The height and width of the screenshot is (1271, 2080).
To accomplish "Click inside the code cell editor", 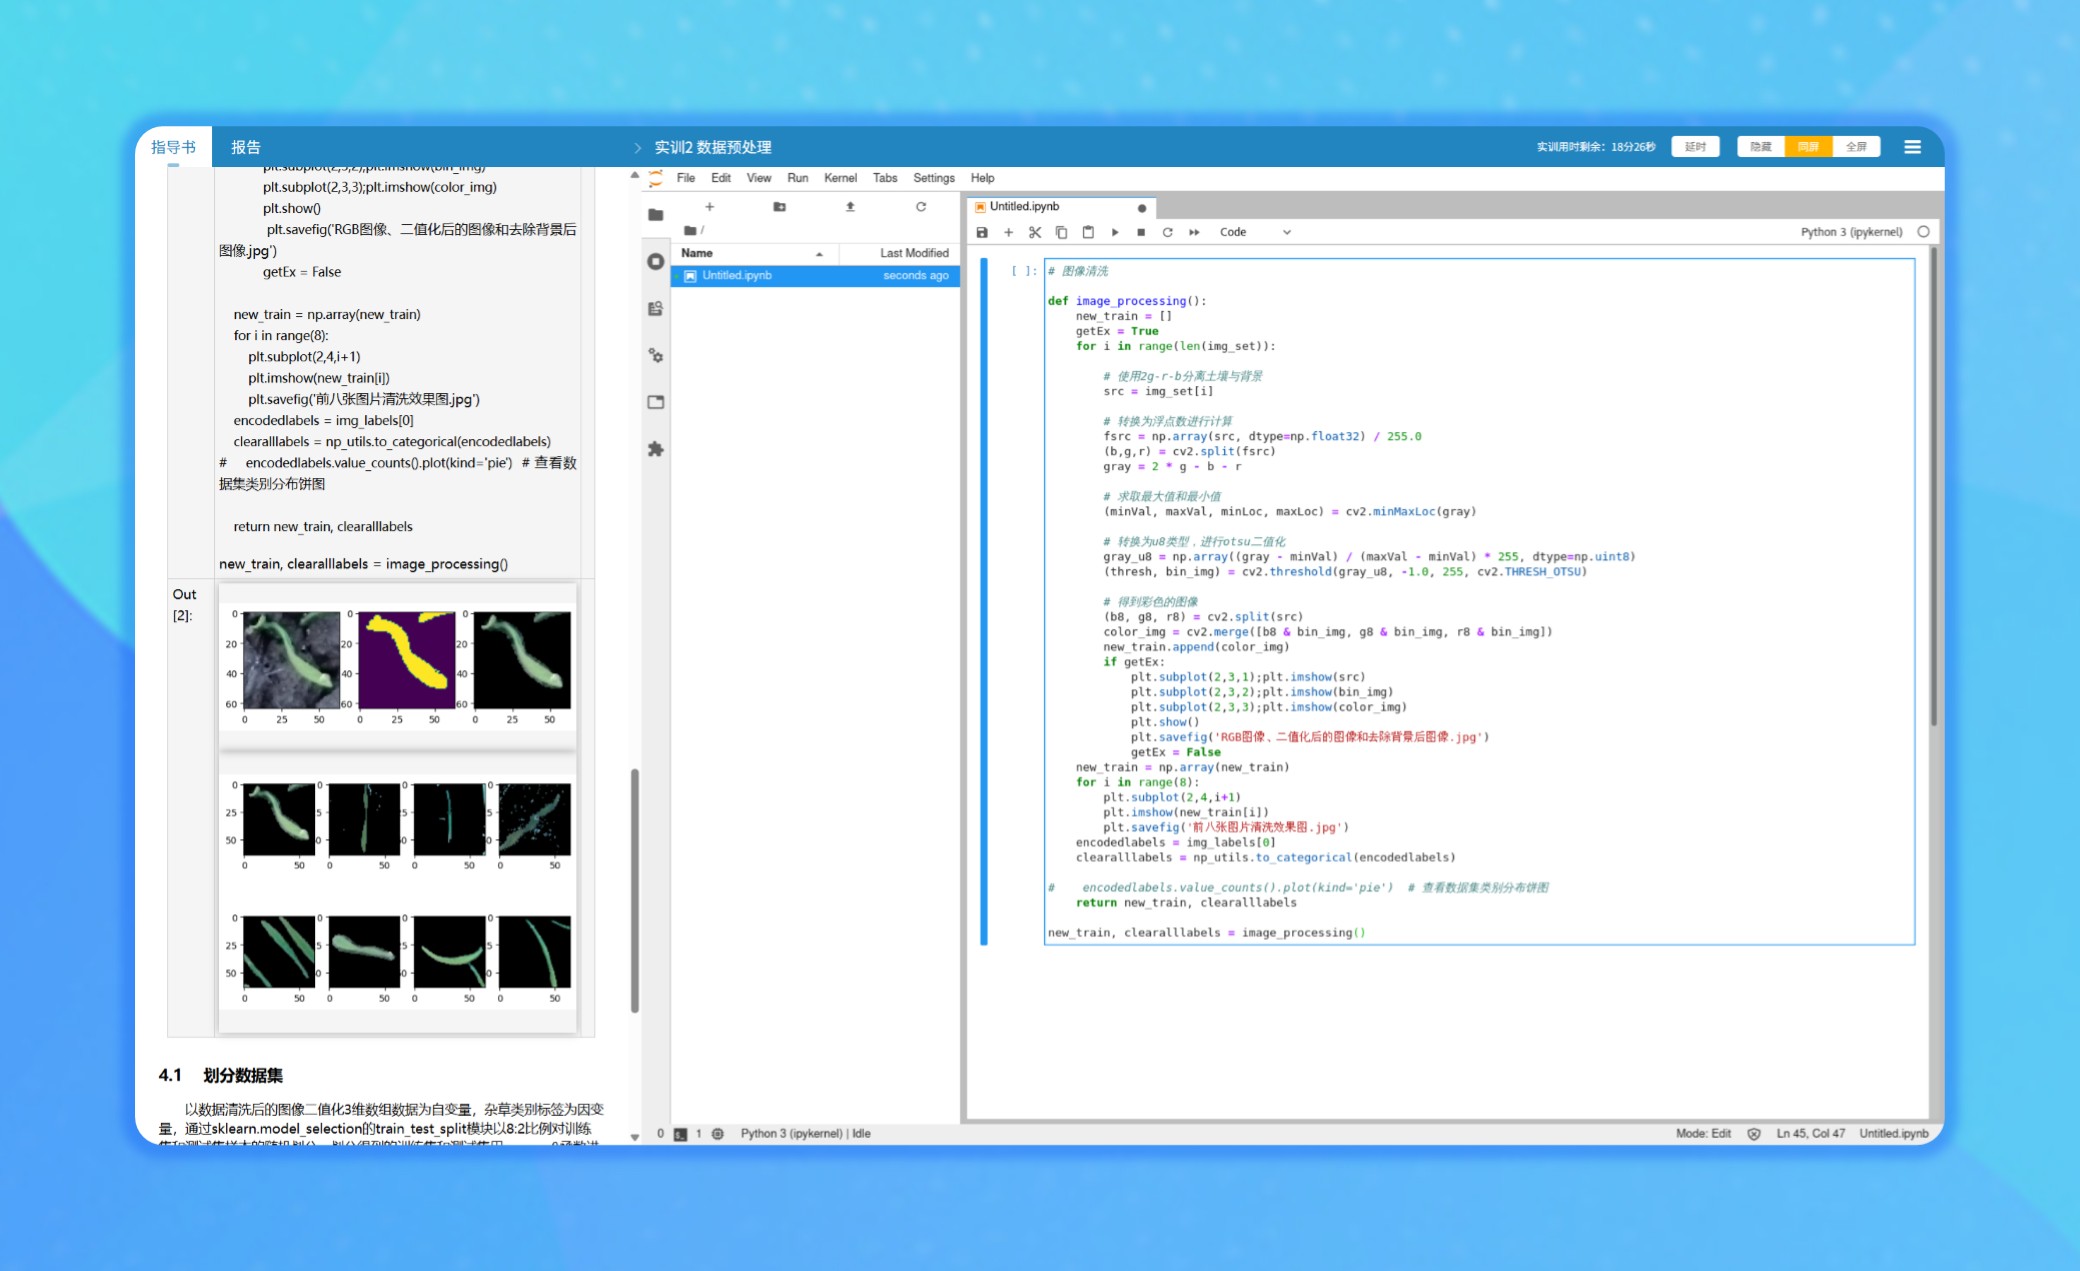I will pos(1479,601).
